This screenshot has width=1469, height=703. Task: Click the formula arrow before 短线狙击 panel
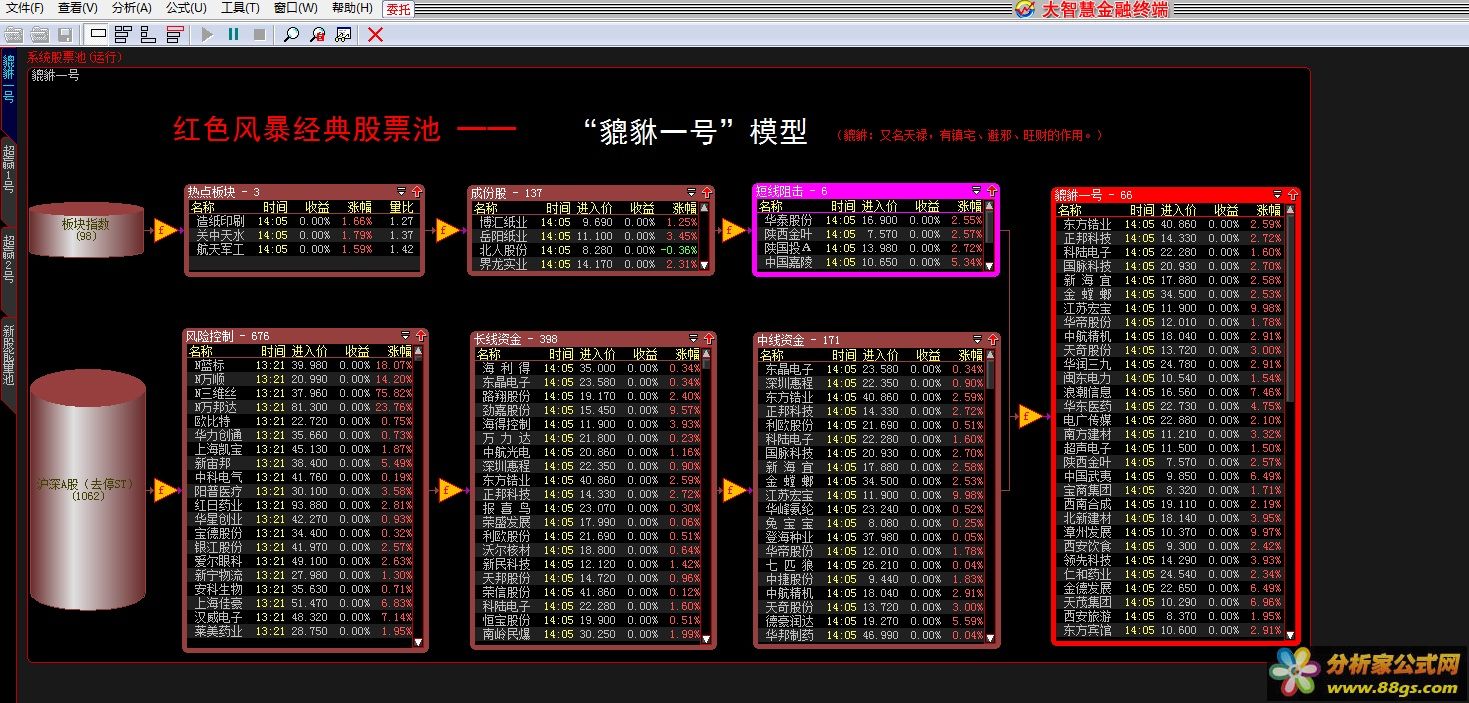pos(733,231)
